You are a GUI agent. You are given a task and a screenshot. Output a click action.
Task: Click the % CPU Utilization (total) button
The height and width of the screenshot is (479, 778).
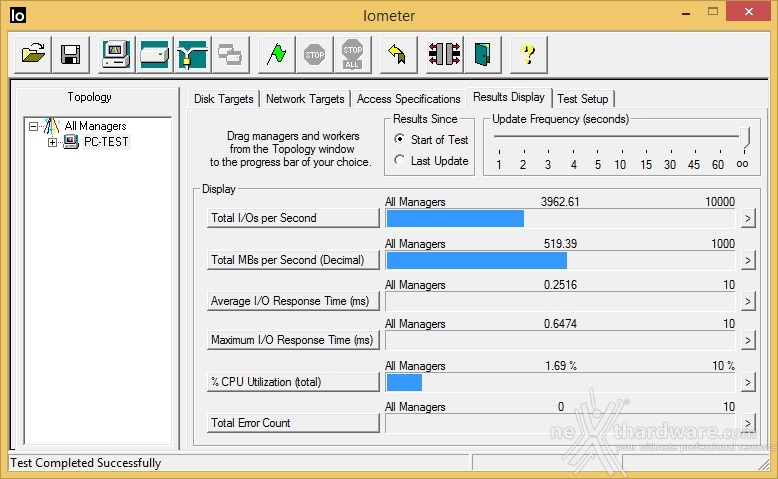293,382
